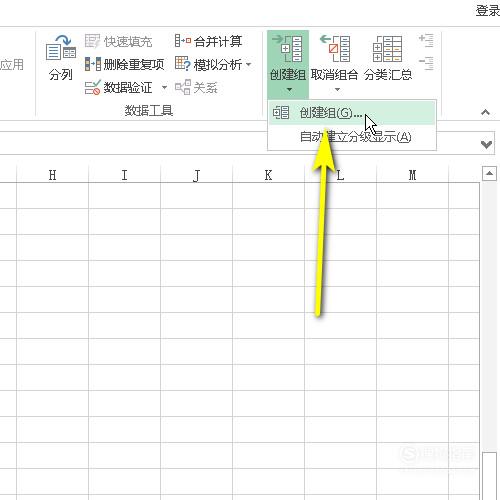Toggle the 创建组 split-button dropdown arrow
500x500 pixels.
click(x=289, y=90)
